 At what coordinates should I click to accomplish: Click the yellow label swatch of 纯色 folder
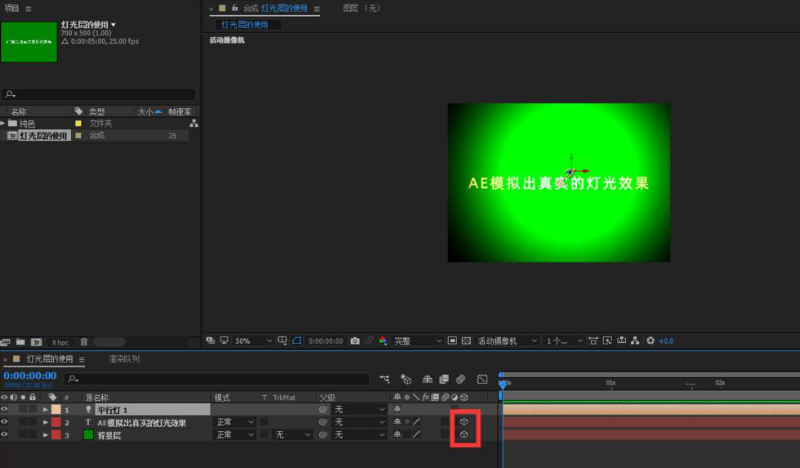click(78, 124)
